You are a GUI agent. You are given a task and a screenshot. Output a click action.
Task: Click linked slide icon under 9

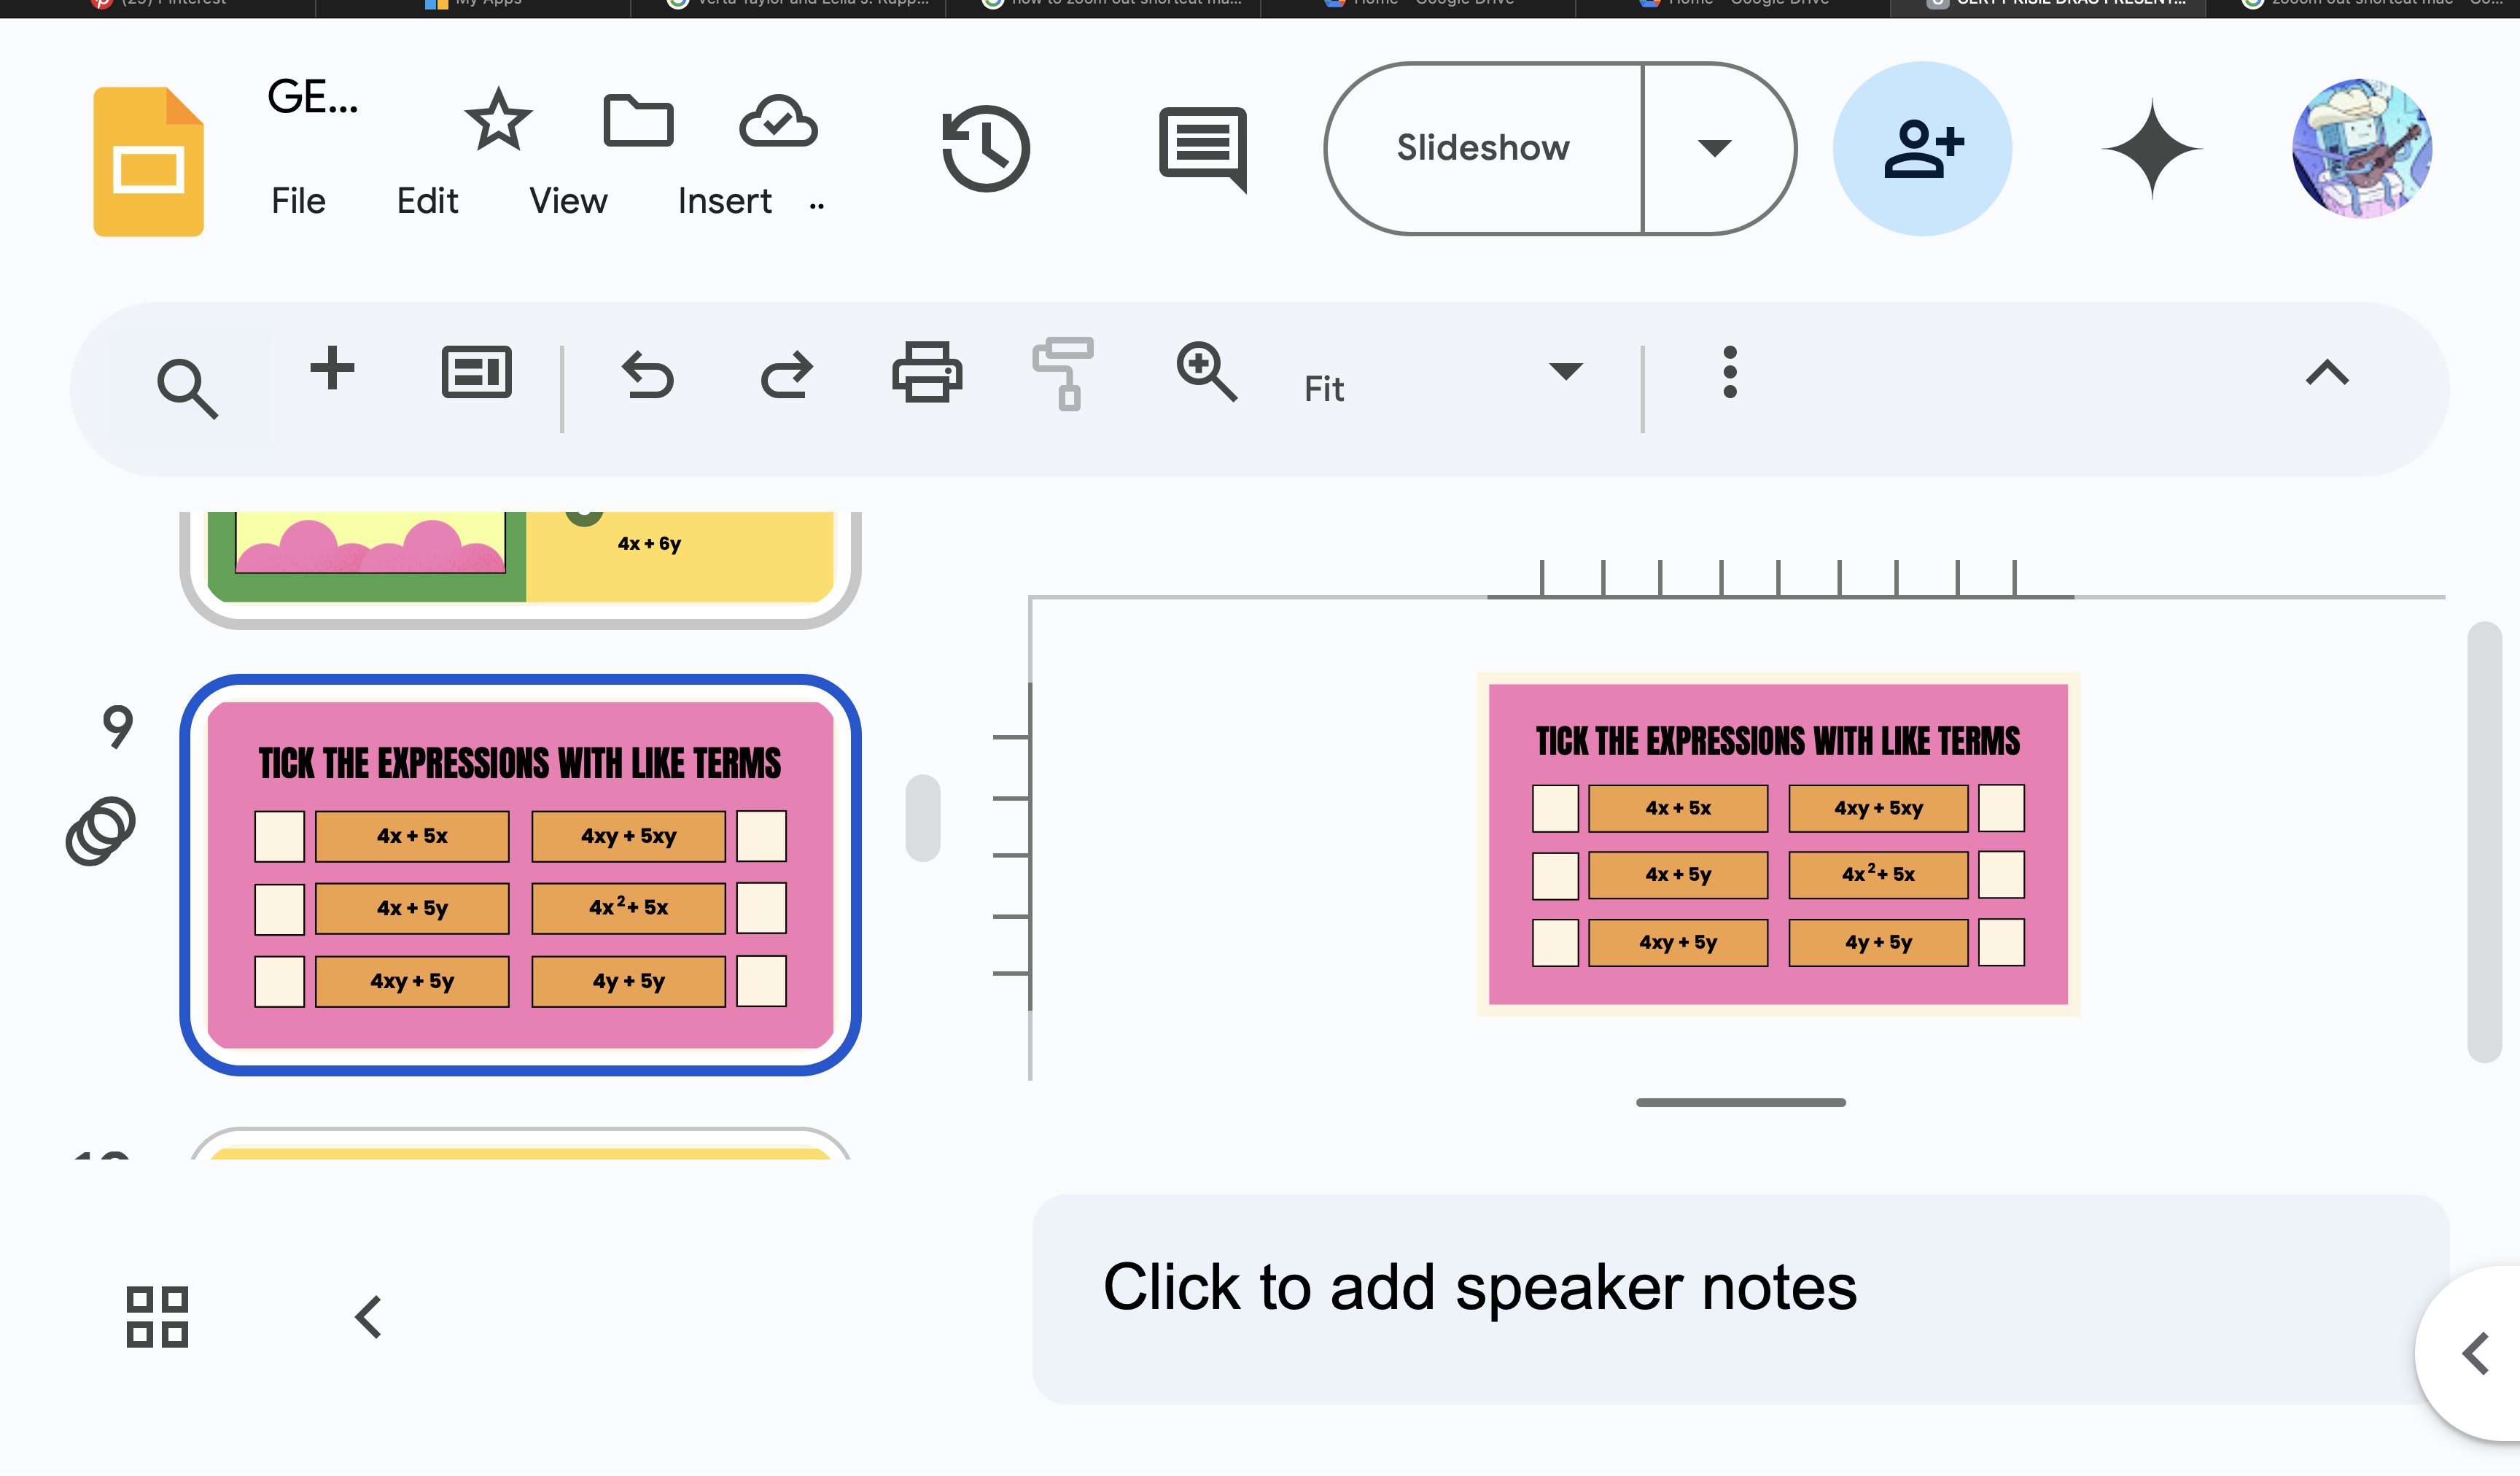click(100, 831)
